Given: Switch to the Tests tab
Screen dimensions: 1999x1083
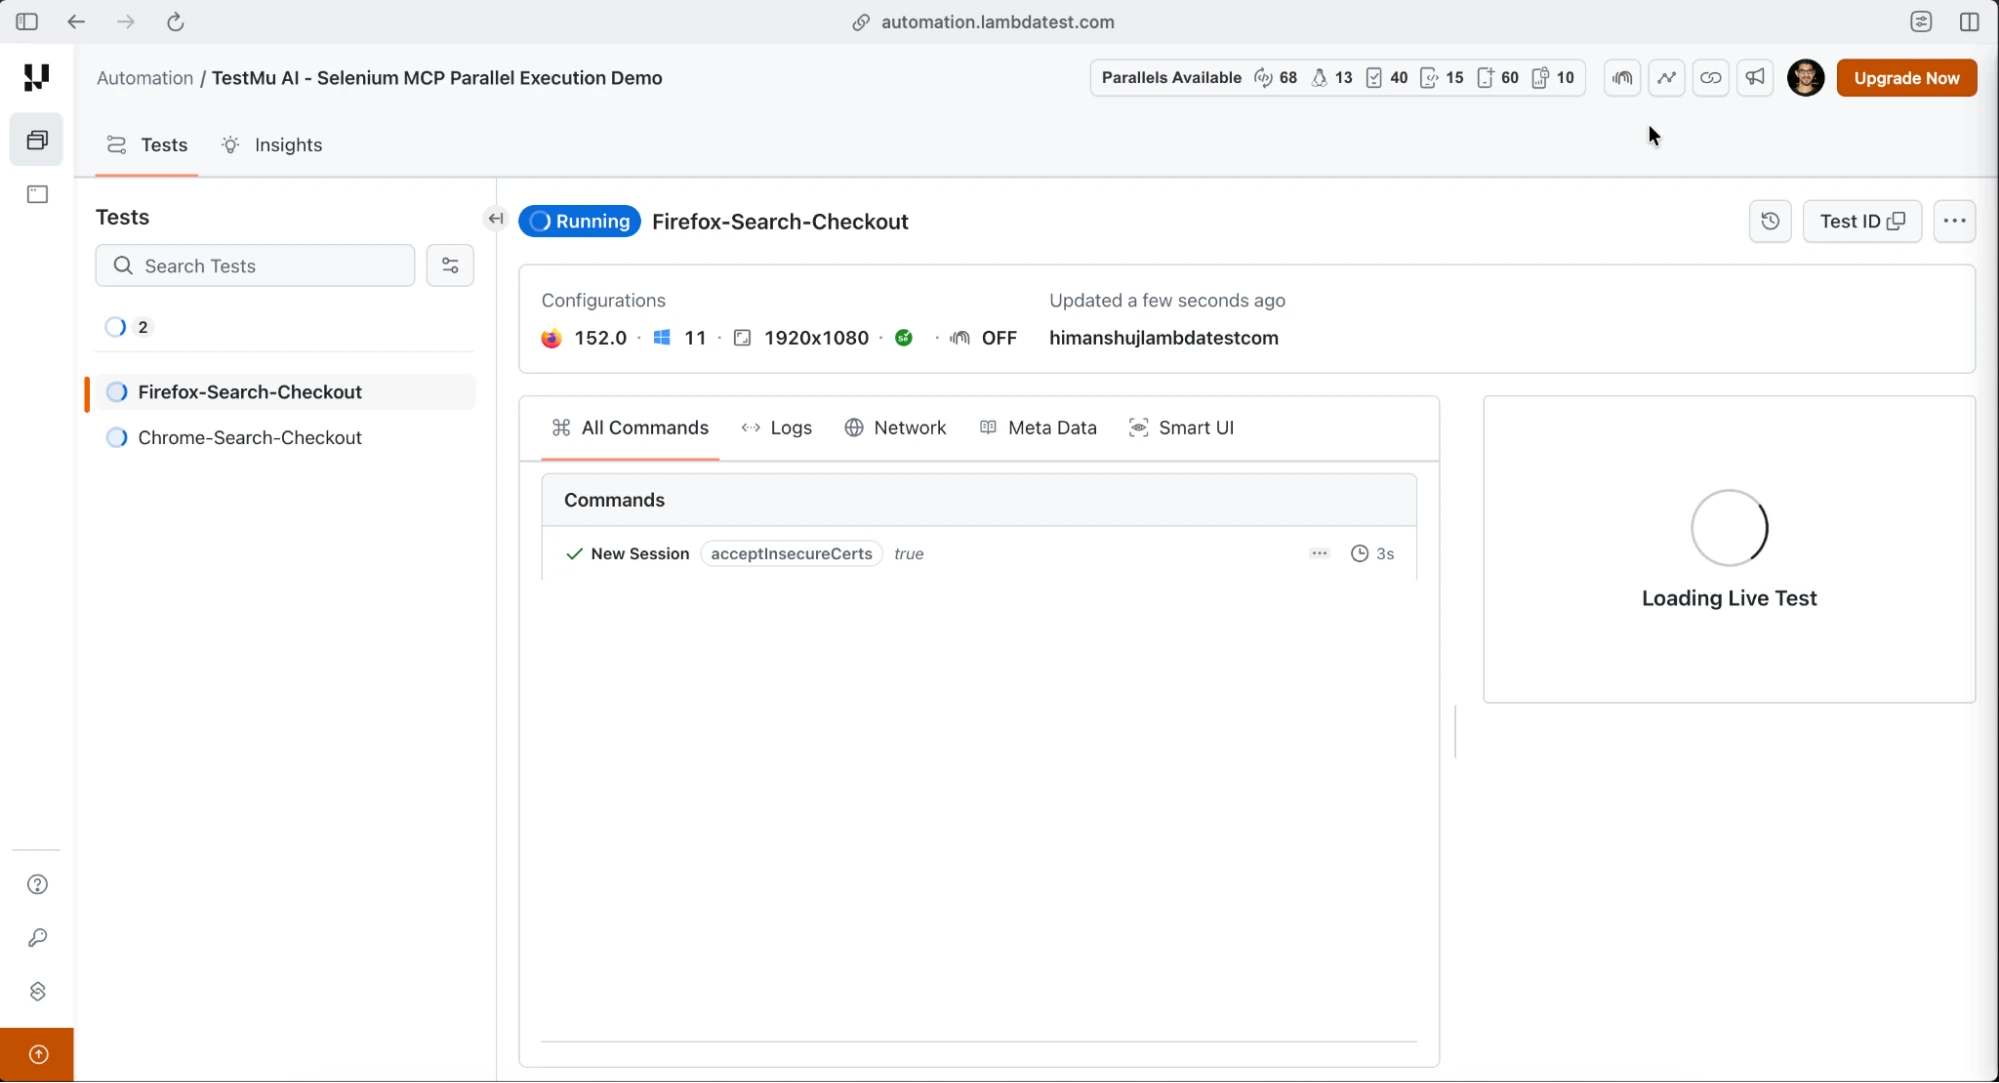Looking at the screenshot, I should tap(147, 145).
